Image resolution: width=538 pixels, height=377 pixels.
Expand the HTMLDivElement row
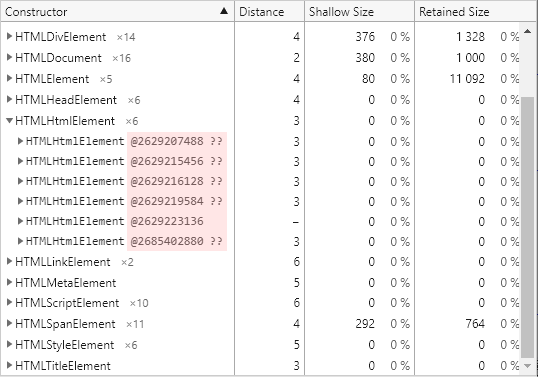point(10,36)
